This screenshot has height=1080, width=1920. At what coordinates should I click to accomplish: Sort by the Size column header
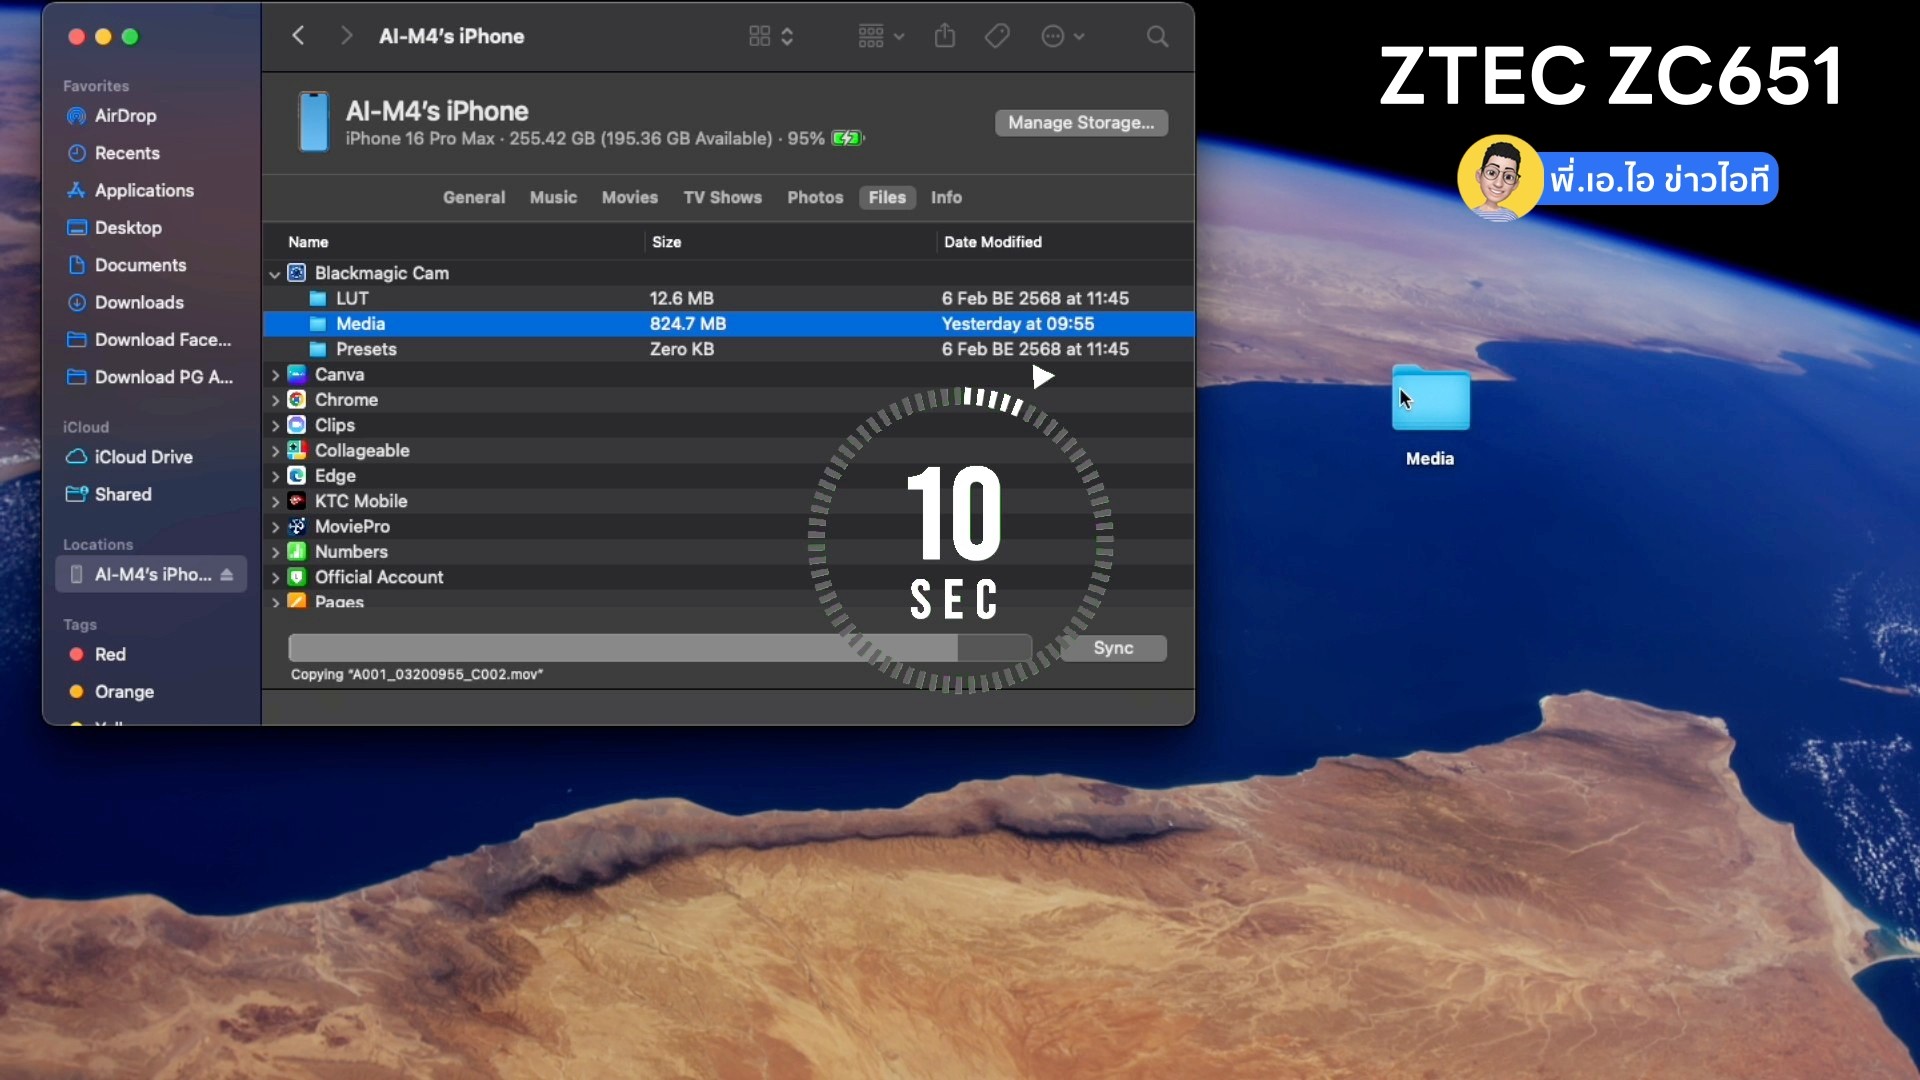point(666,242)
